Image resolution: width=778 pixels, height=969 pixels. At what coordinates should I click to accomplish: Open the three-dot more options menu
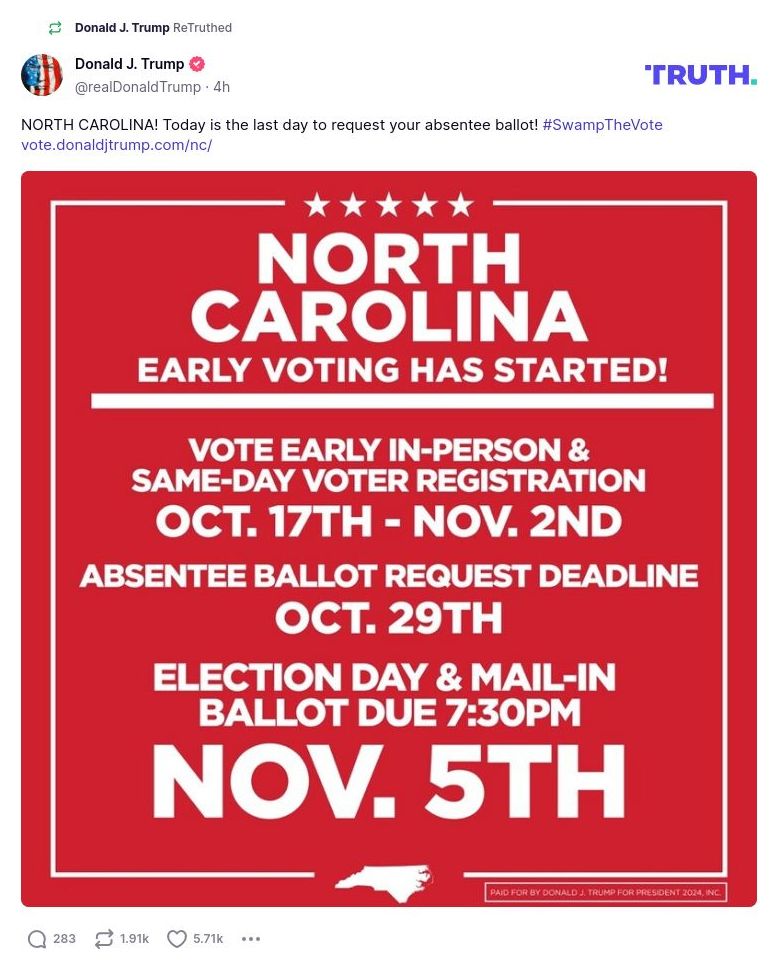click(251, 939)
